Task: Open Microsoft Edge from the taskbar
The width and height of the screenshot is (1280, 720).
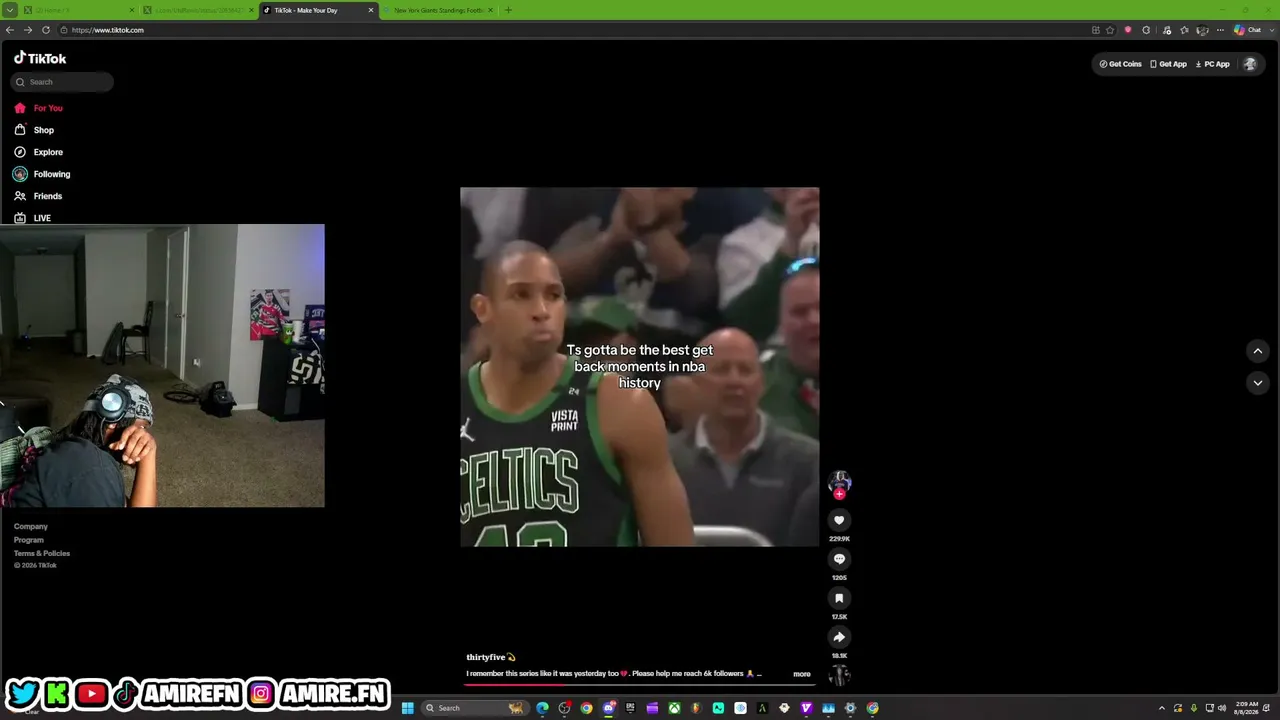Action: pyautogui.click(x=542, y=708)
